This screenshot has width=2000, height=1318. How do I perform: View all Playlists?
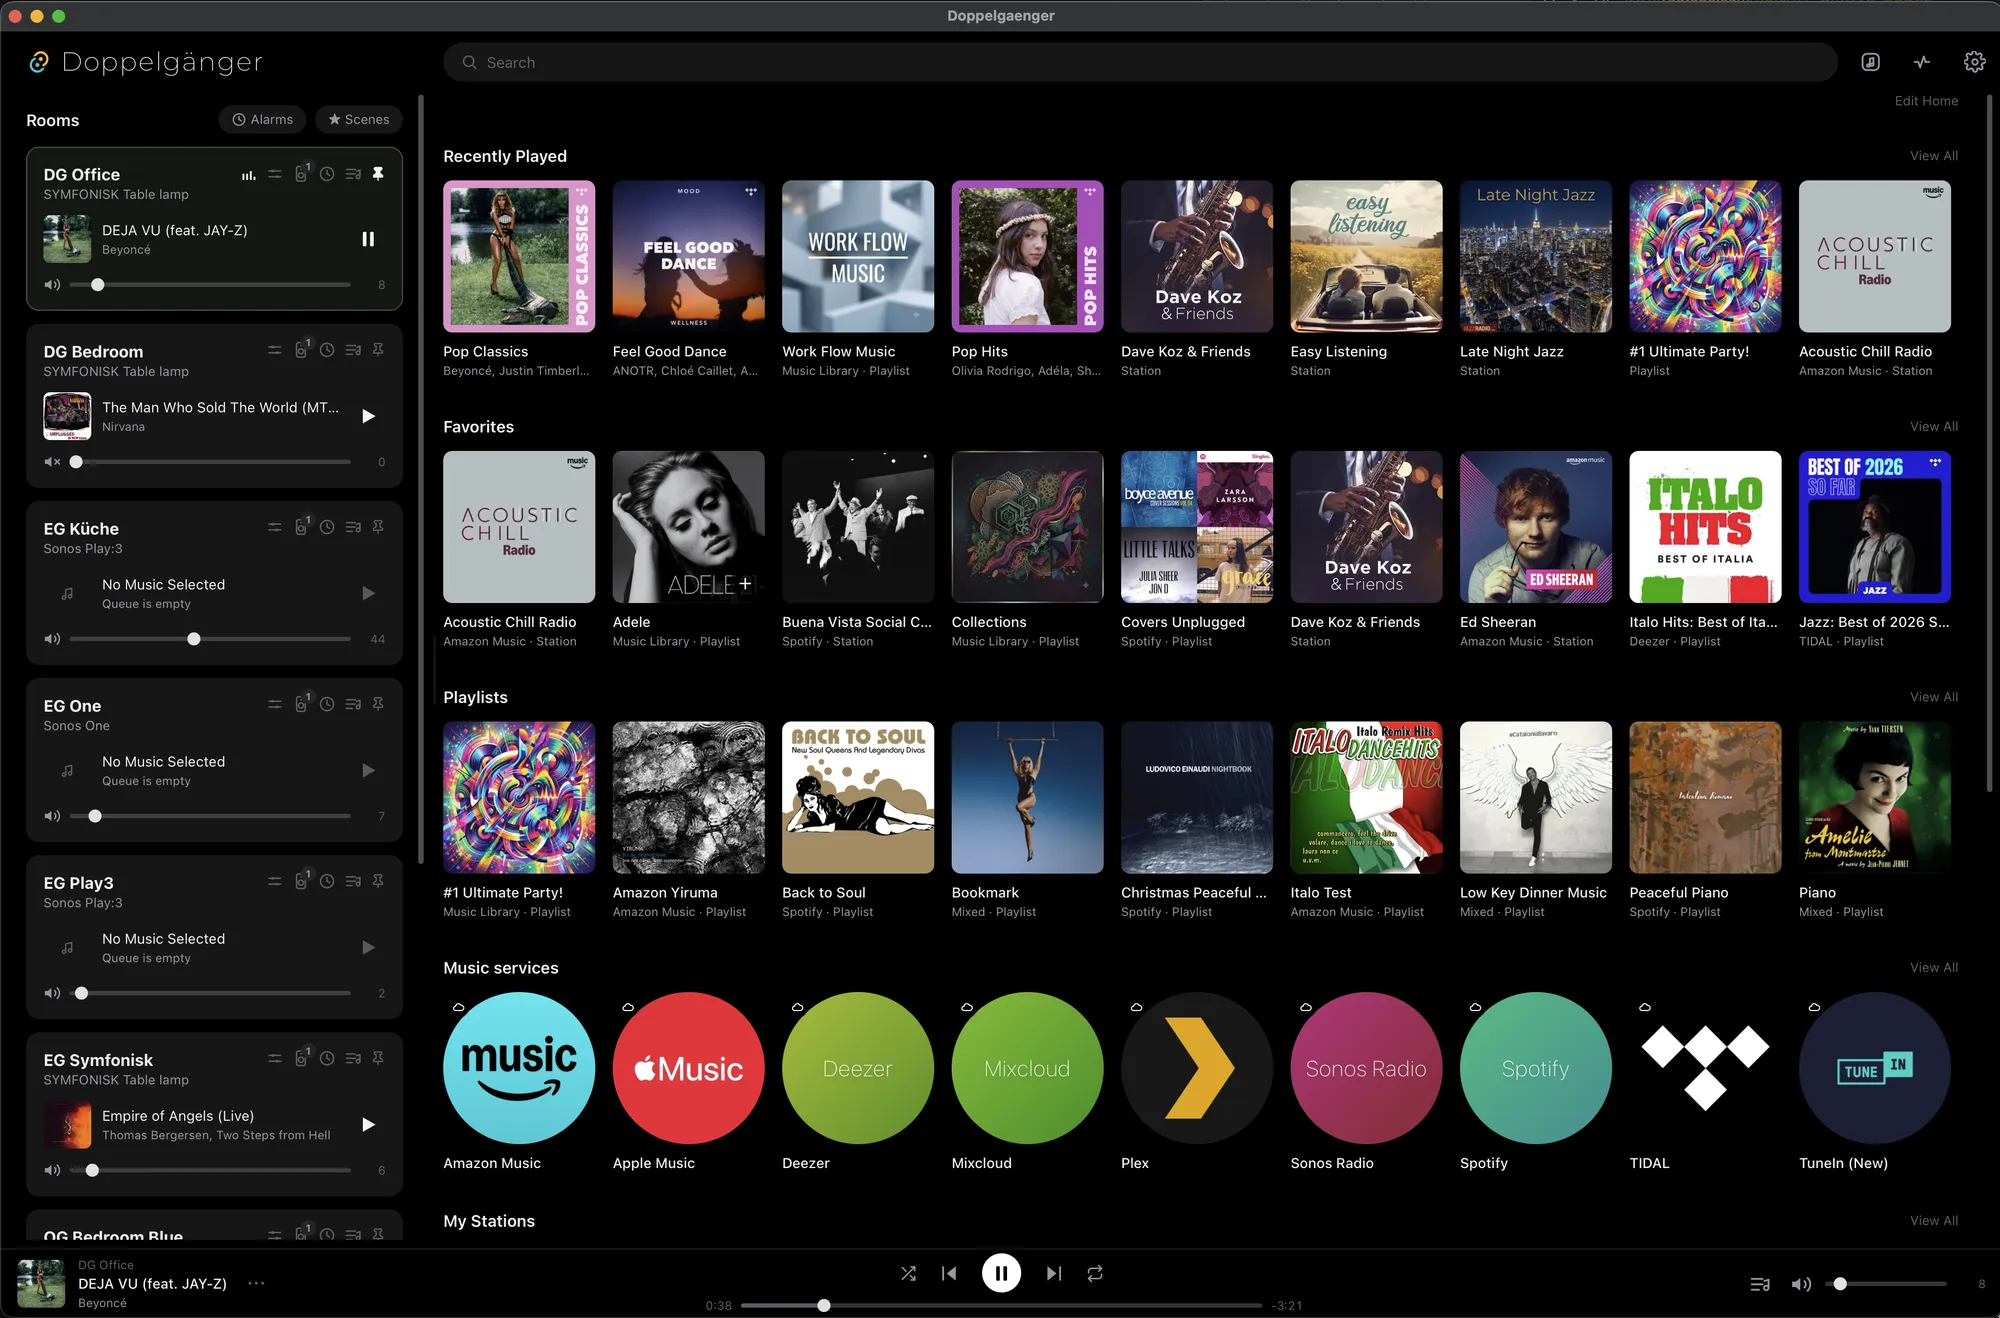(1934, 697)
